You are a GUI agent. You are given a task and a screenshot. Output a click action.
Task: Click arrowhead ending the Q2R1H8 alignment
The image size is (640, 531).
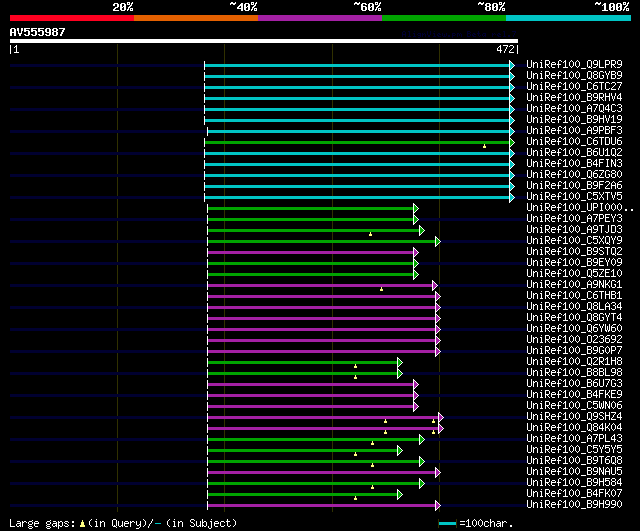400,362
